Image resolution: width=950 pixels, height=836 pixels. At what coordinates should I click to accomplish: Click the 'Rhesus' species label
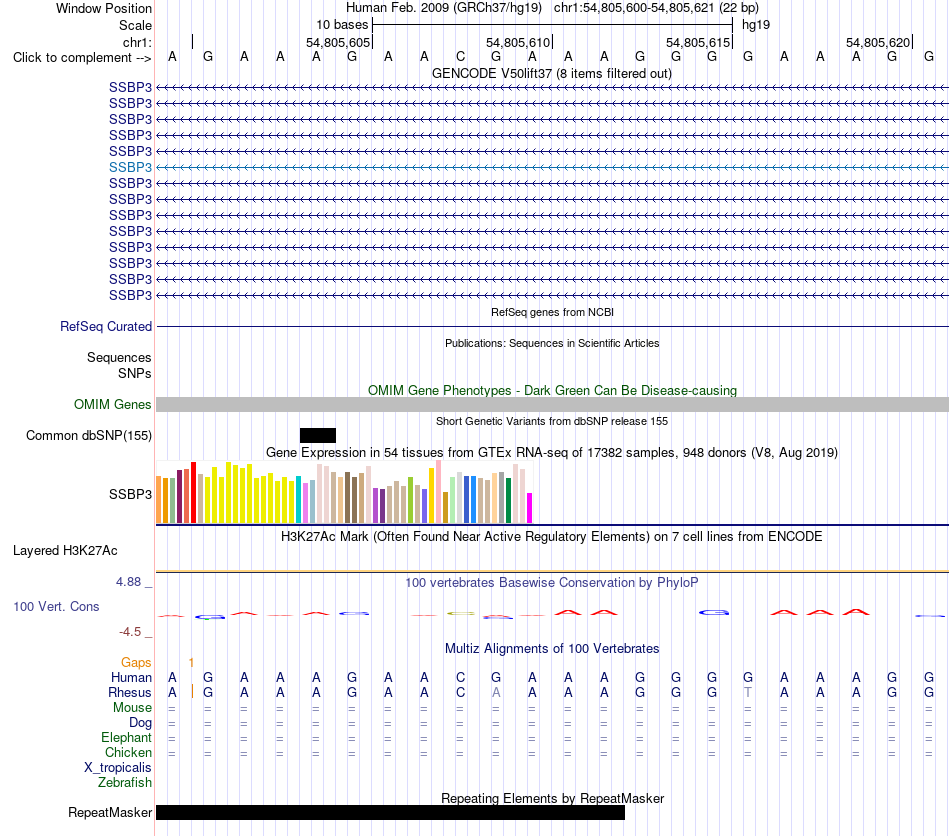(130, 692)
